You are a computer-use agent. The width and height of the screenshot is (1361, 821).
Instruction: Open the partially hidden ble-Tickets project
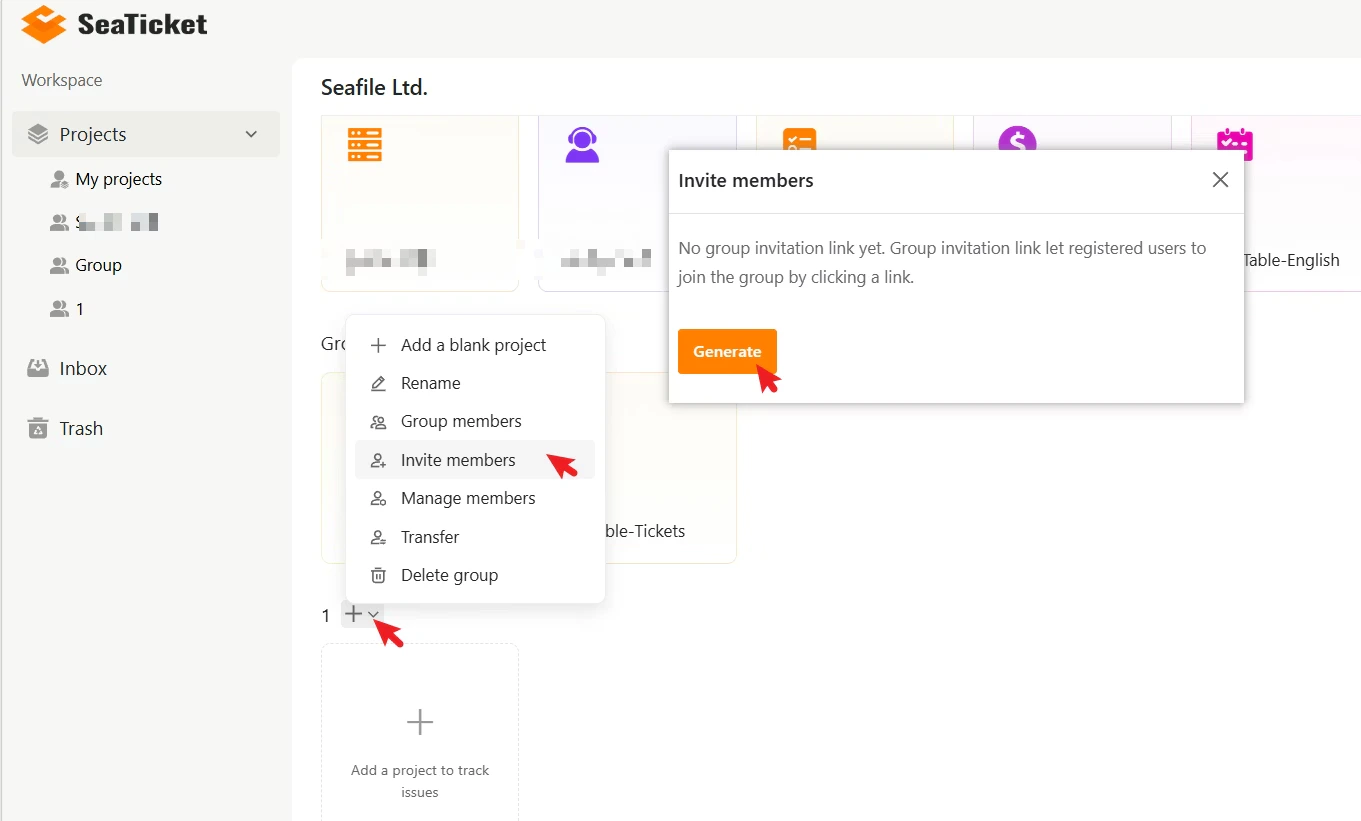[646, 531]
